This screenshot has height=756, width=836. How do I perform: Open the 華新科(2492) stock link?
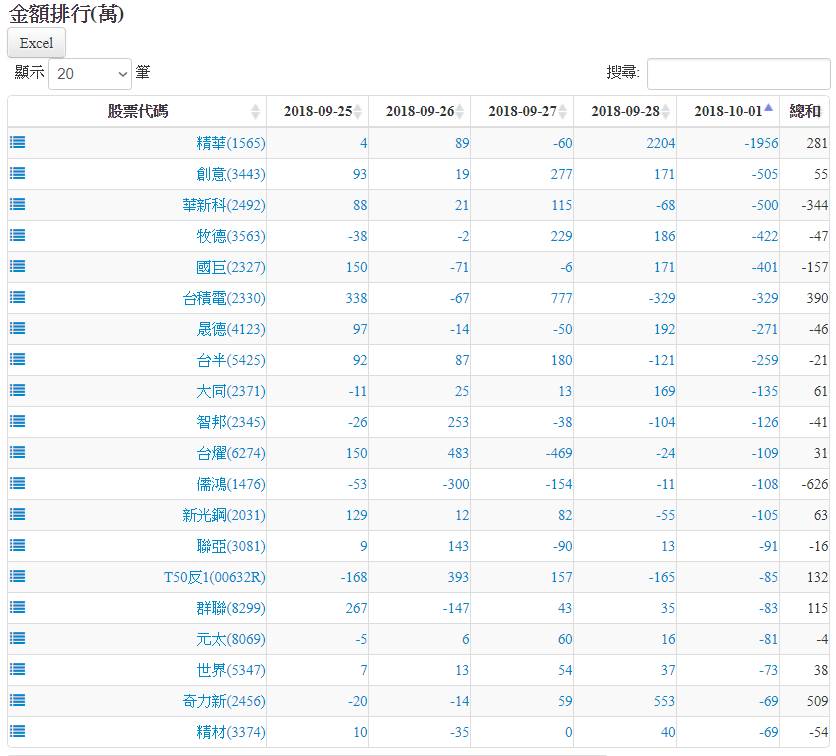[231, 205]
